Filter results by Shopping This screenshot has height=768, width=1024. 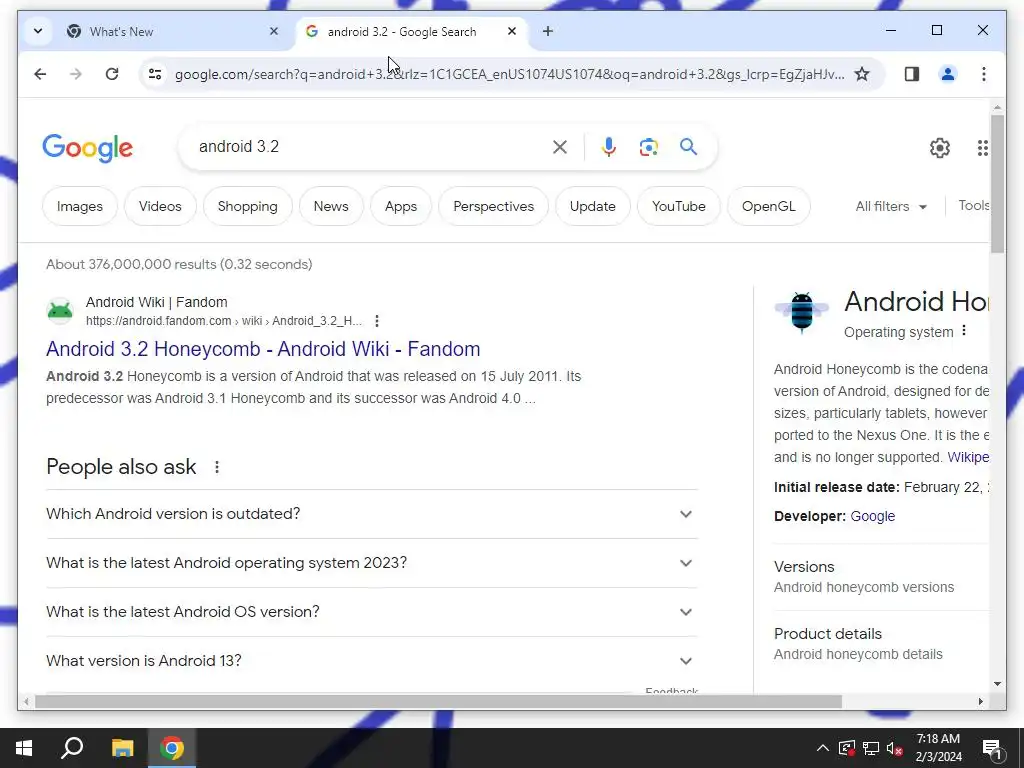248,206
